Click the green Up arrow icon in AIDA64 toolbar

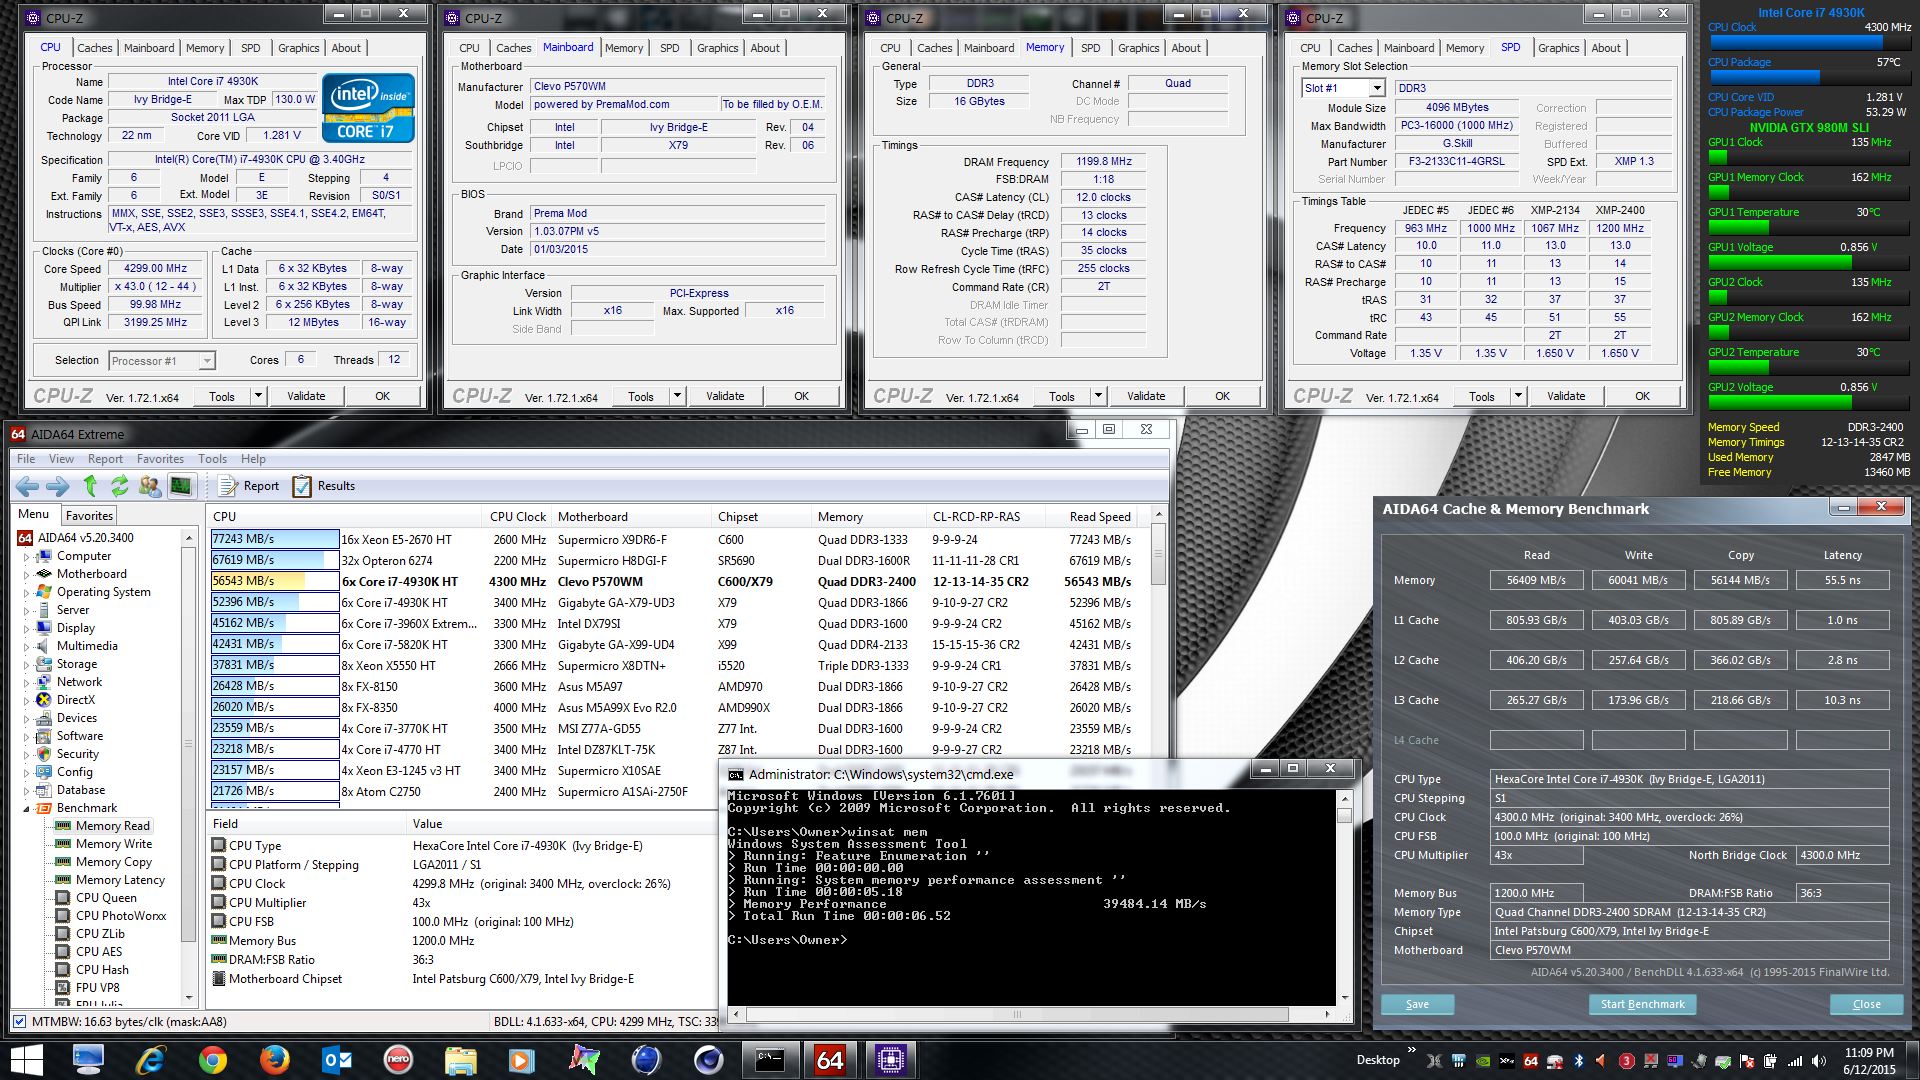point(90,486)
